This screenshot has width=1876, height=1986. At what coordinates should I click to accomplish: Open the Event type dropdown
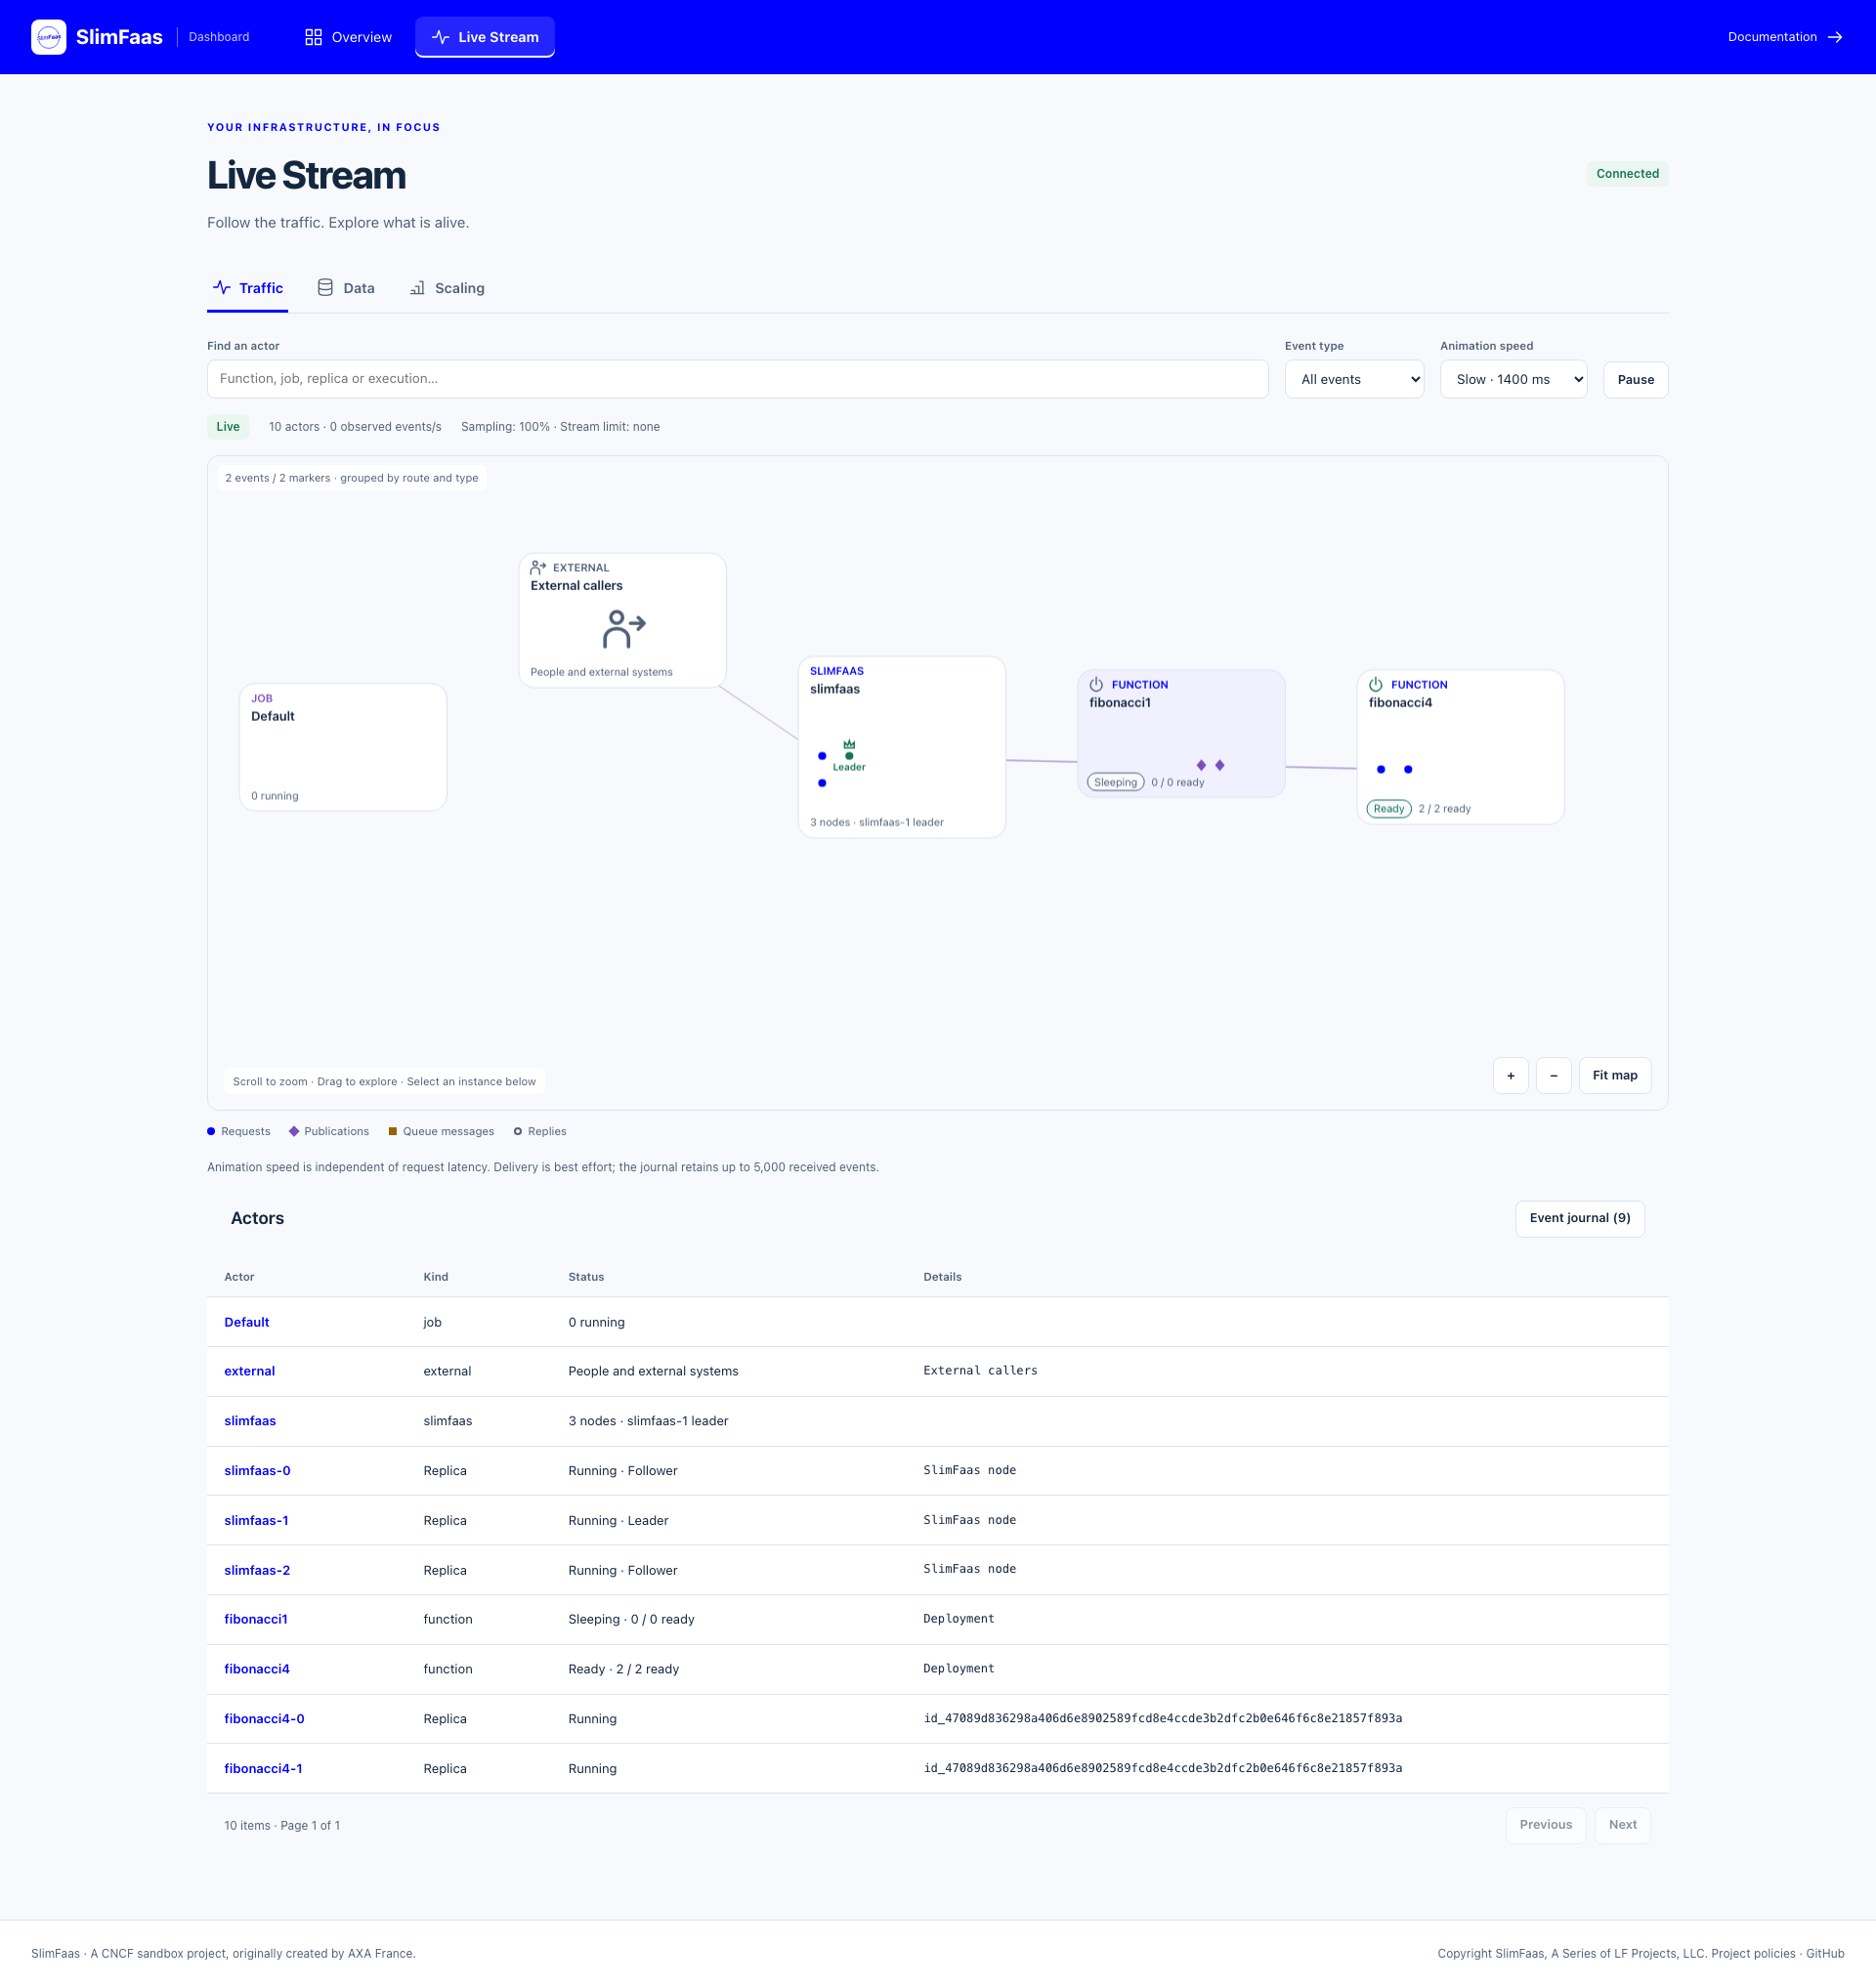pyautogui.click(x=1354, y=379)
